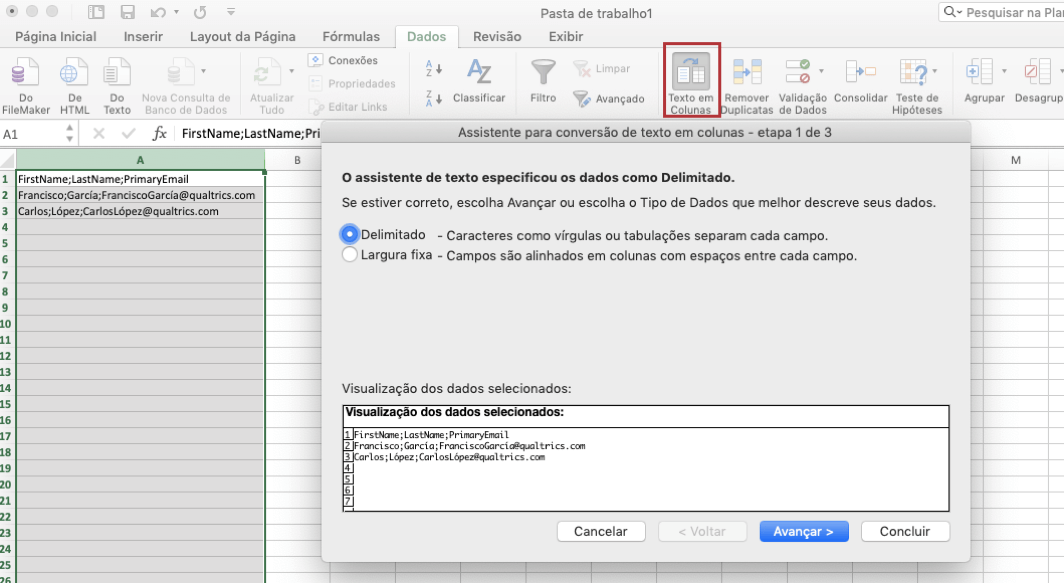Image resolution: width=1064 pixels, height=583 pixels.
Task: Sort descending with the Z-A icon
Action: (434, 98)
